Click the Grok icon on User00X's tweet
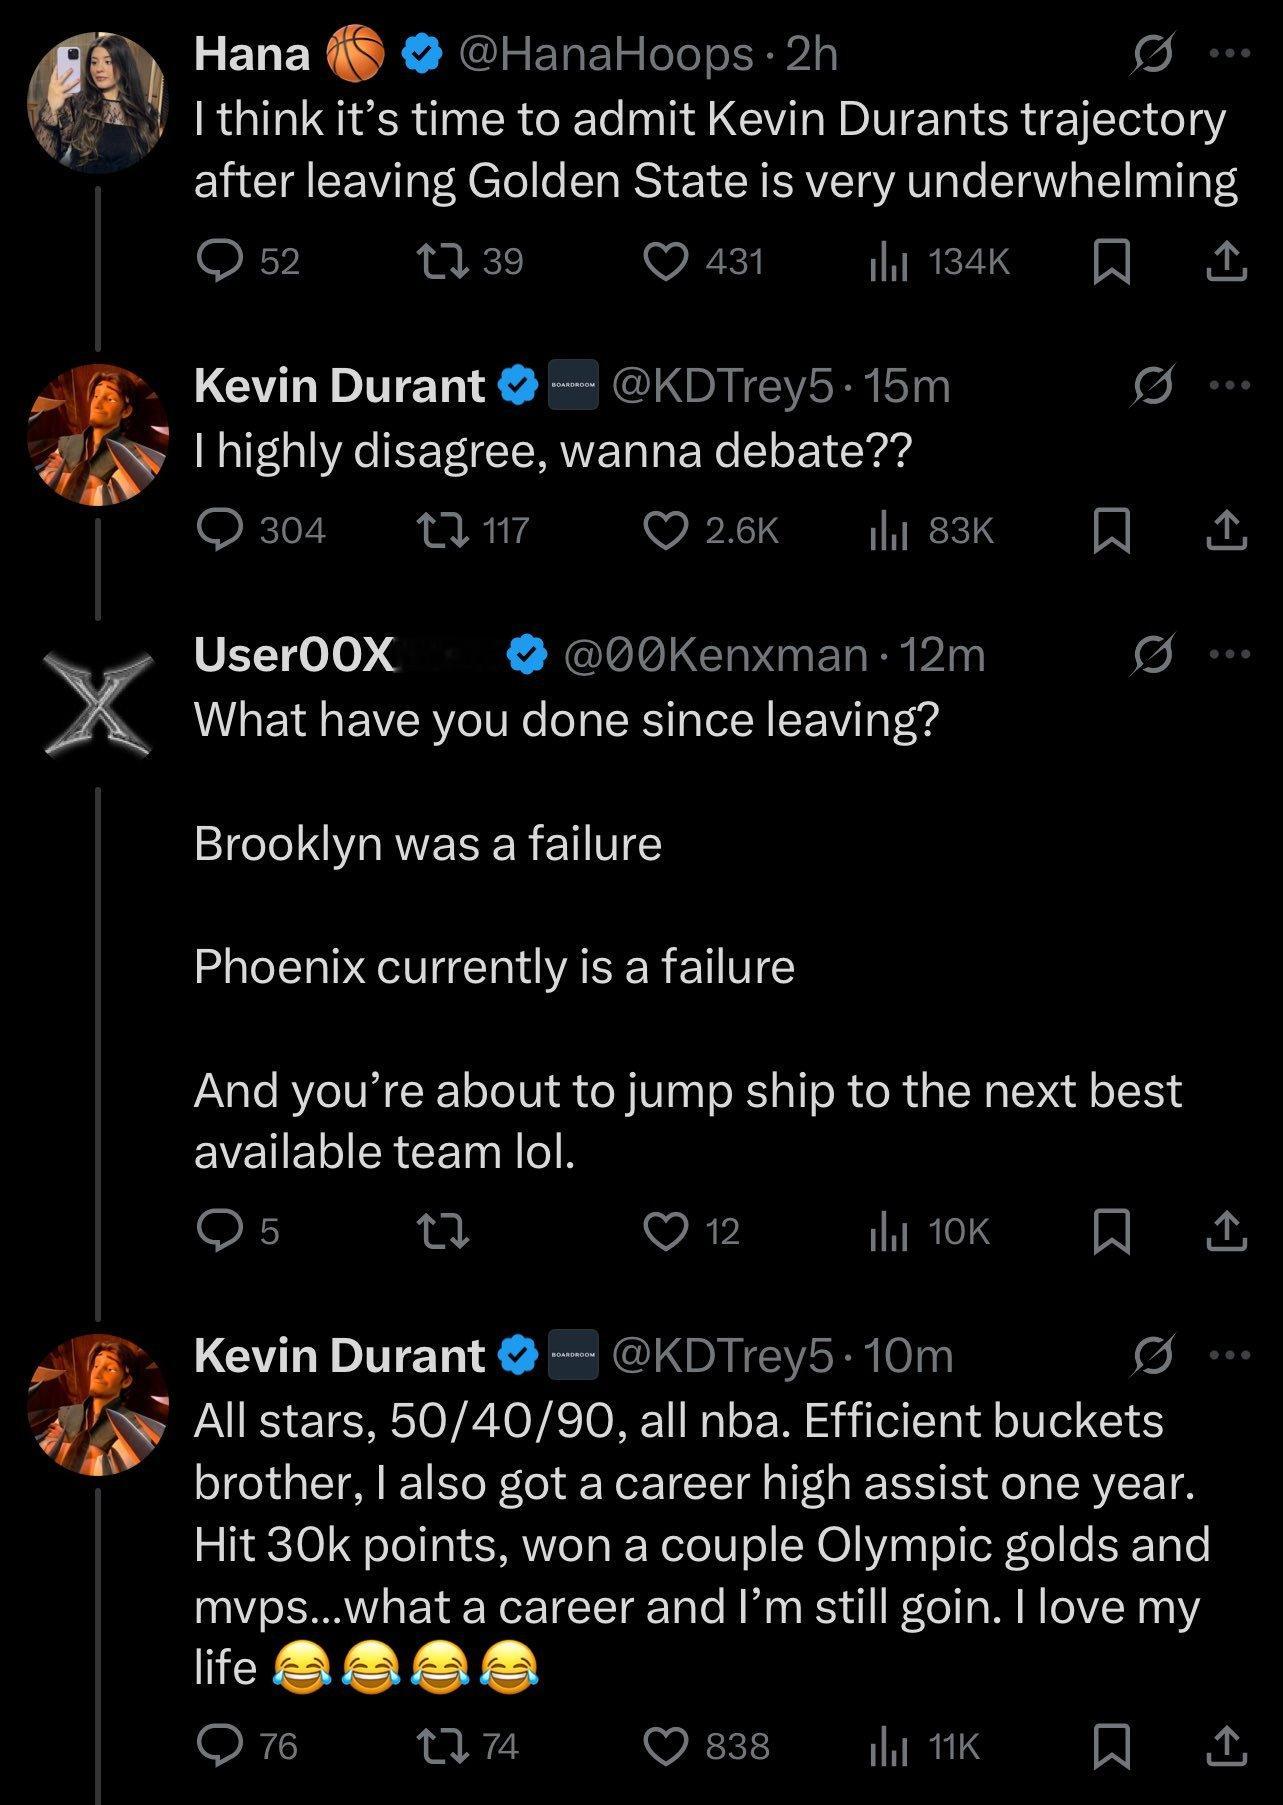This screenshot has height=1805, width=1283. point(1150,655)
